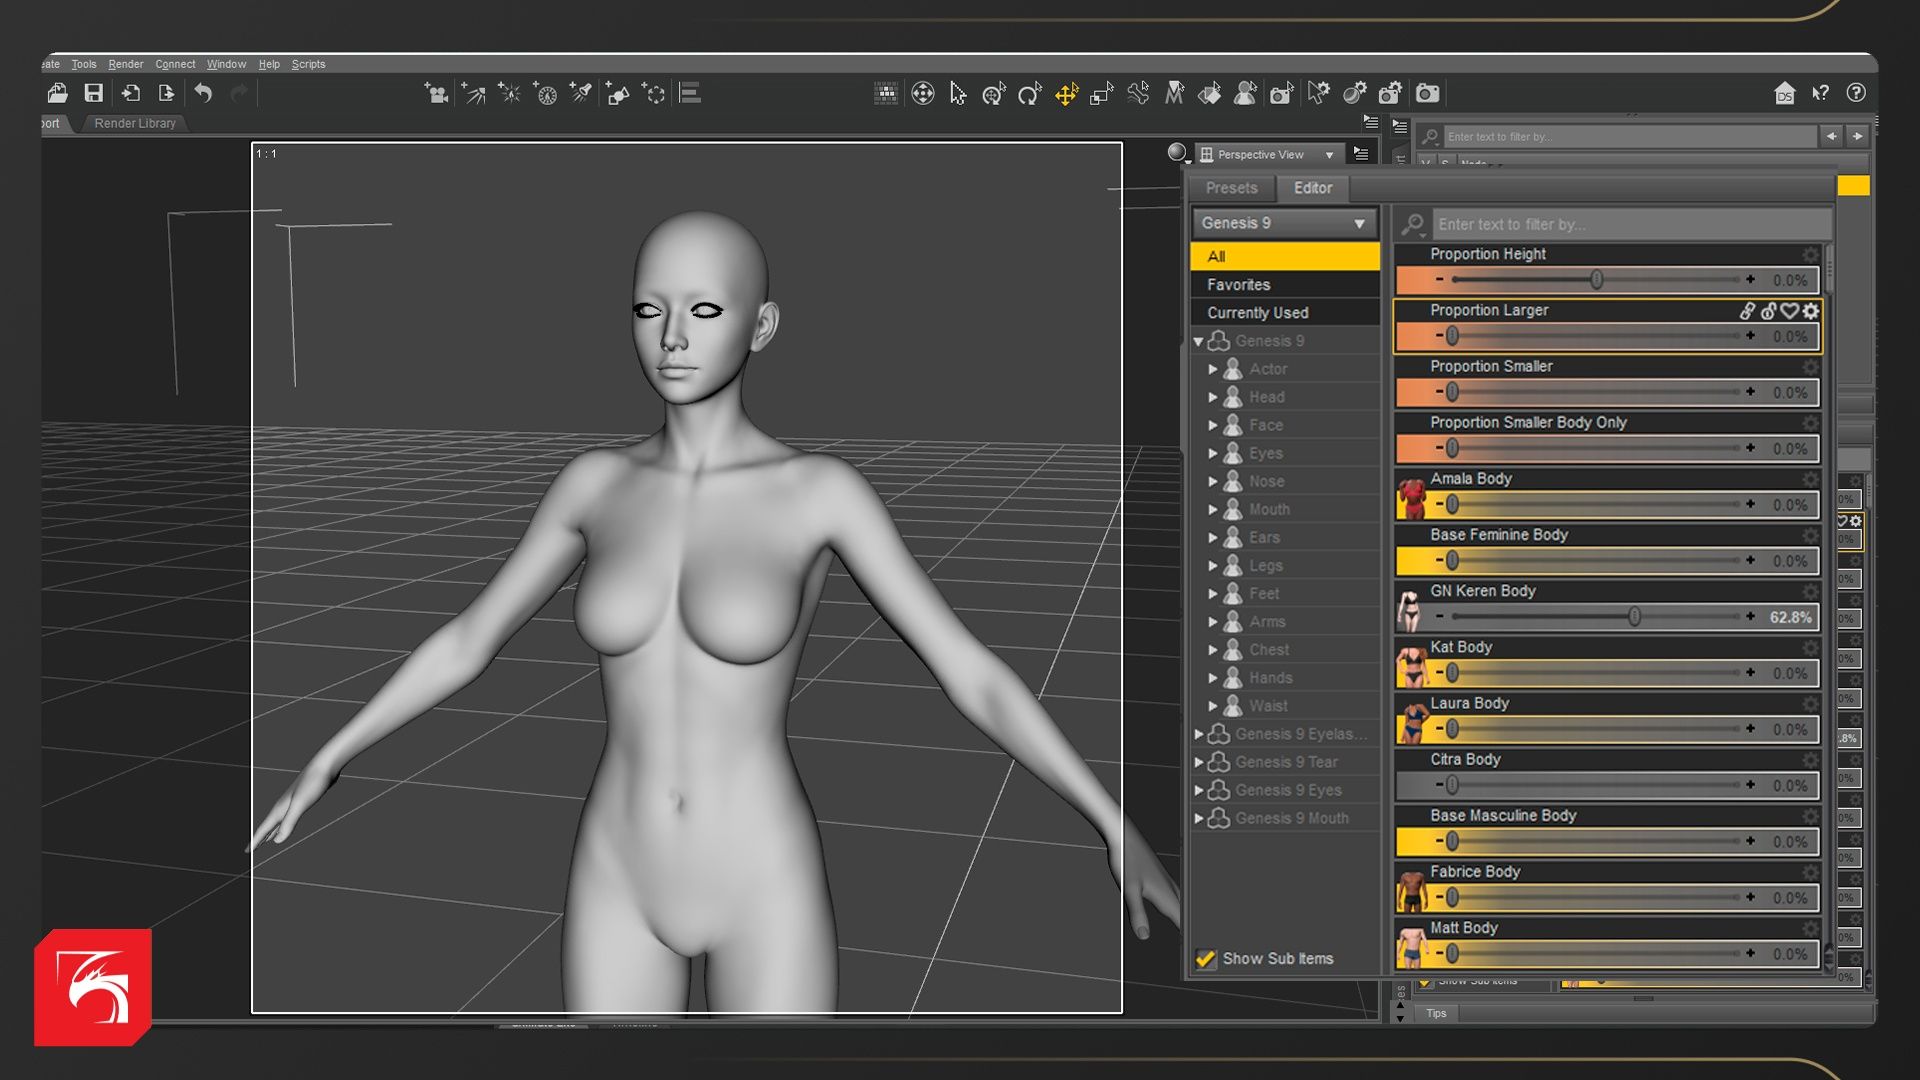Click the GN Keren Body slider handle
Image resolution: width=1920 pixels, height=1080 pixels.
point(1634,617)
